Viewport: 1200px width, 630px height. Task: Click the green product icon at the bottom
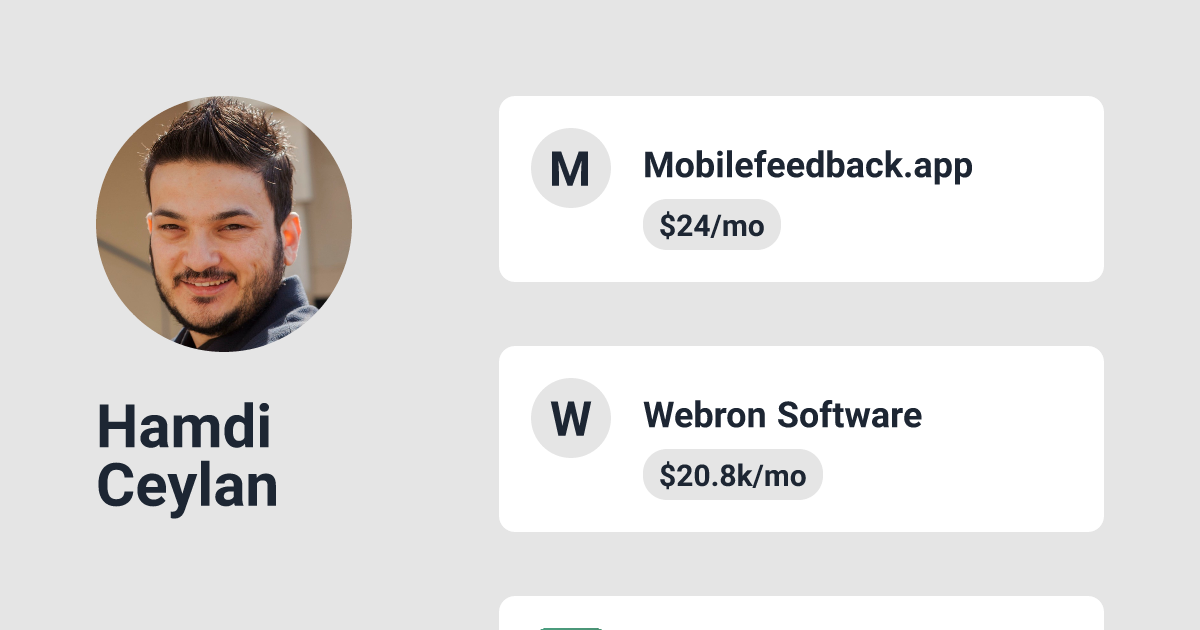(x=570, y=627)
